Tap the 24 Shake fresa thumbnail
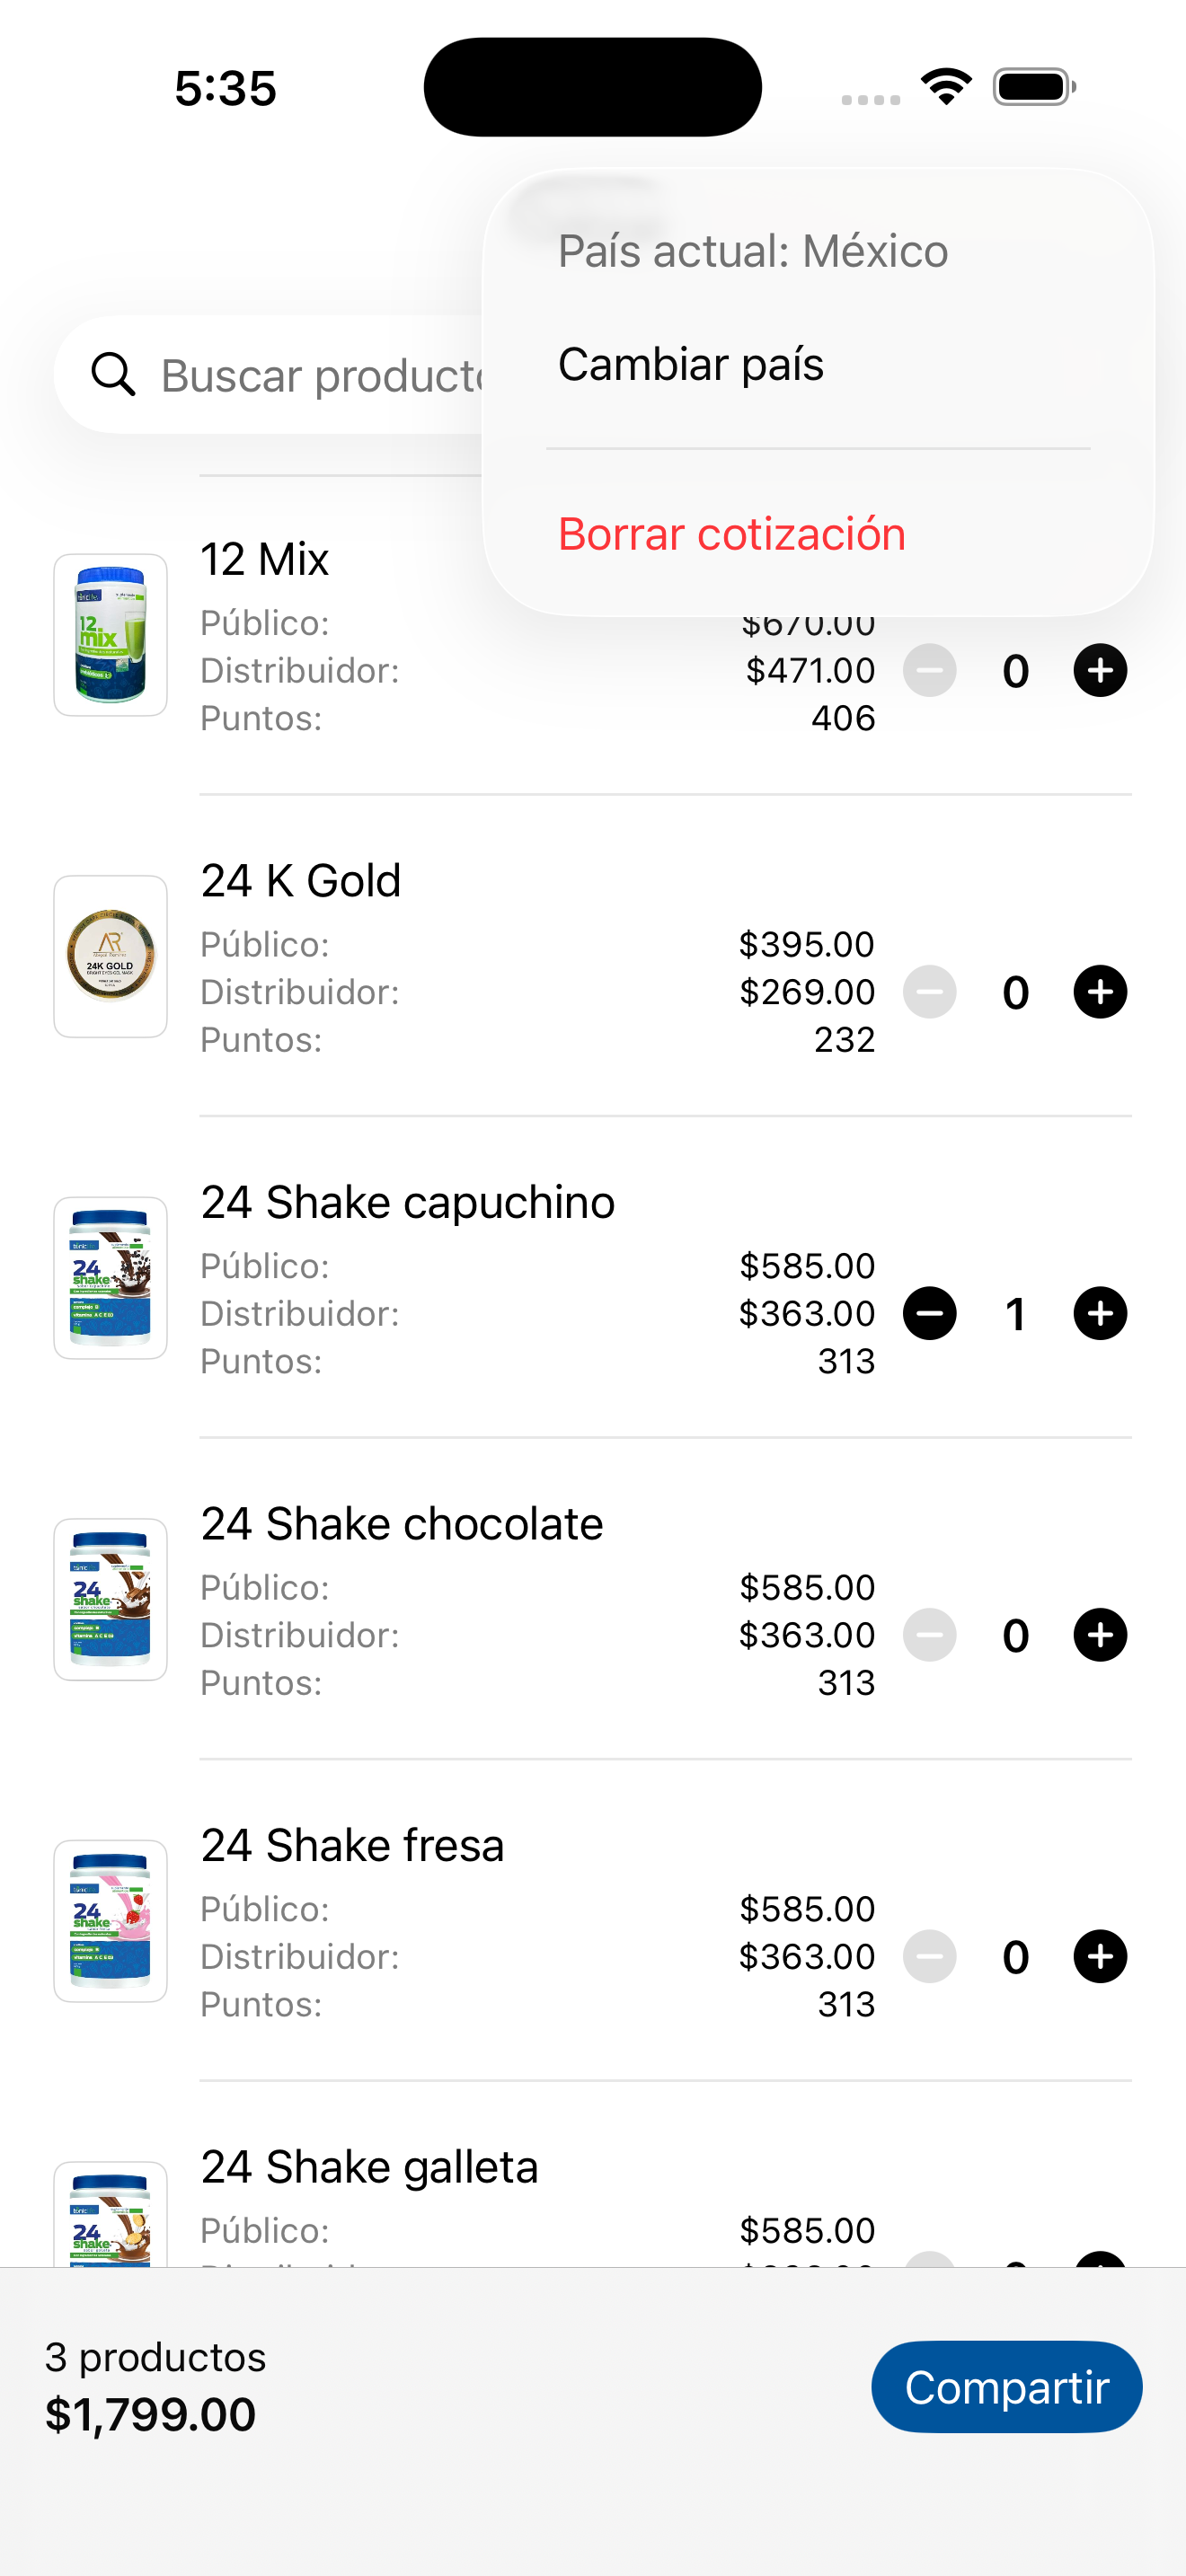The width and height of the screenshot is (1186, 2576). coord(110,1921)
